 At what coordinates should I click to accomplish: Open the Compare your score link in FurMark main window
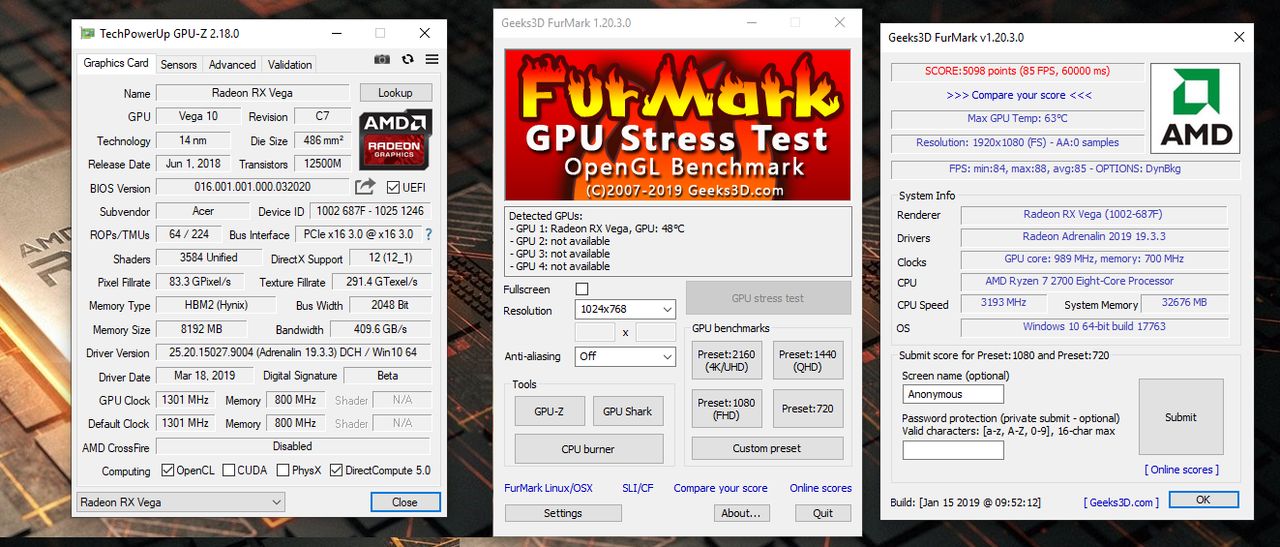click(x=721, y=488)
